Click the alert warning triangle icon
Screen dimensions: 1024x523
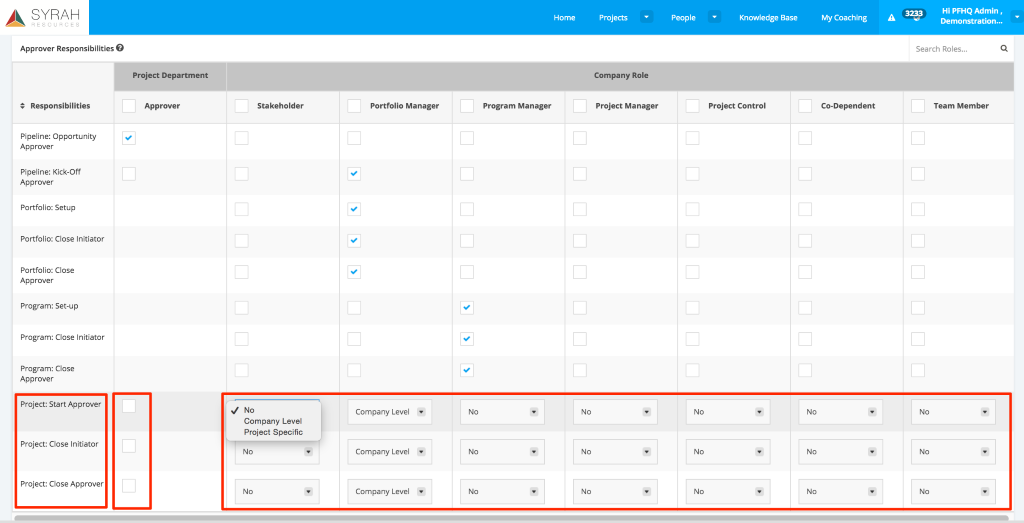point(891,18)
